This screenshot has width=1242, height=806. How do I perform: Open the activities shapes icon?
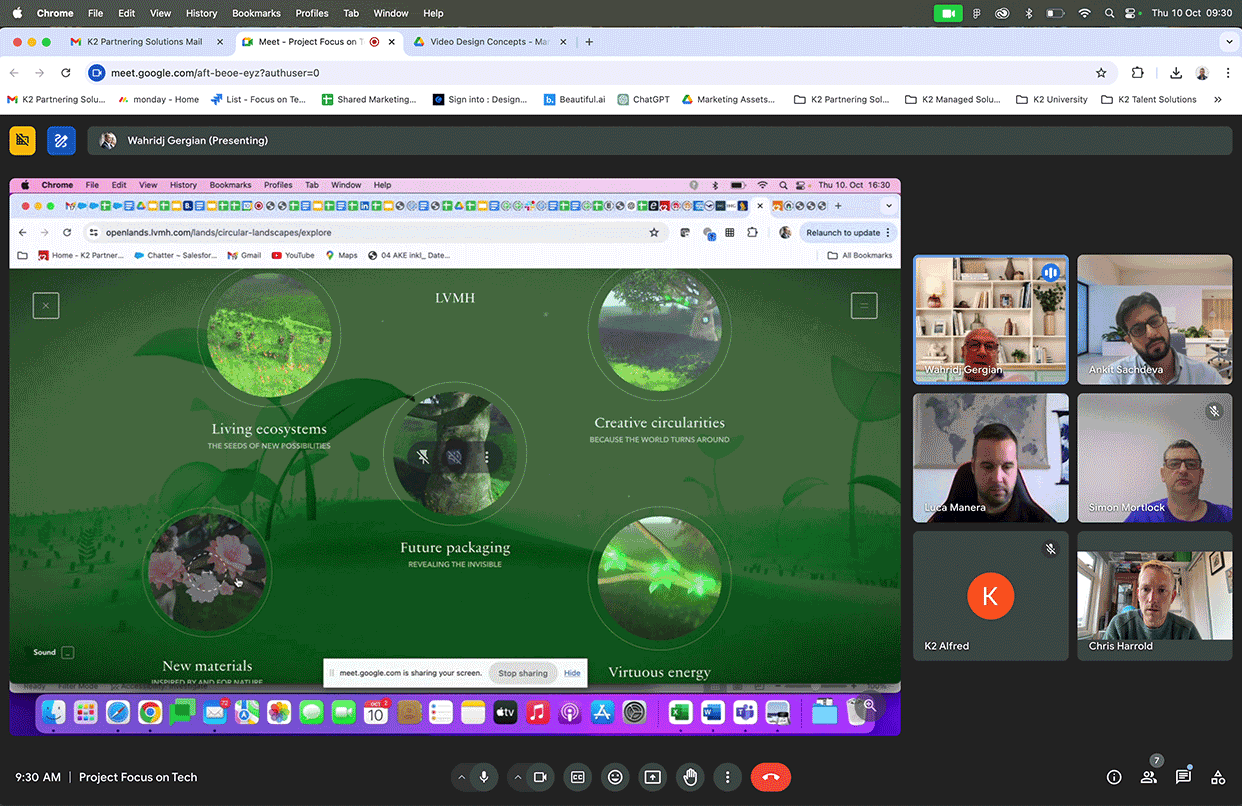point(1218,777)
